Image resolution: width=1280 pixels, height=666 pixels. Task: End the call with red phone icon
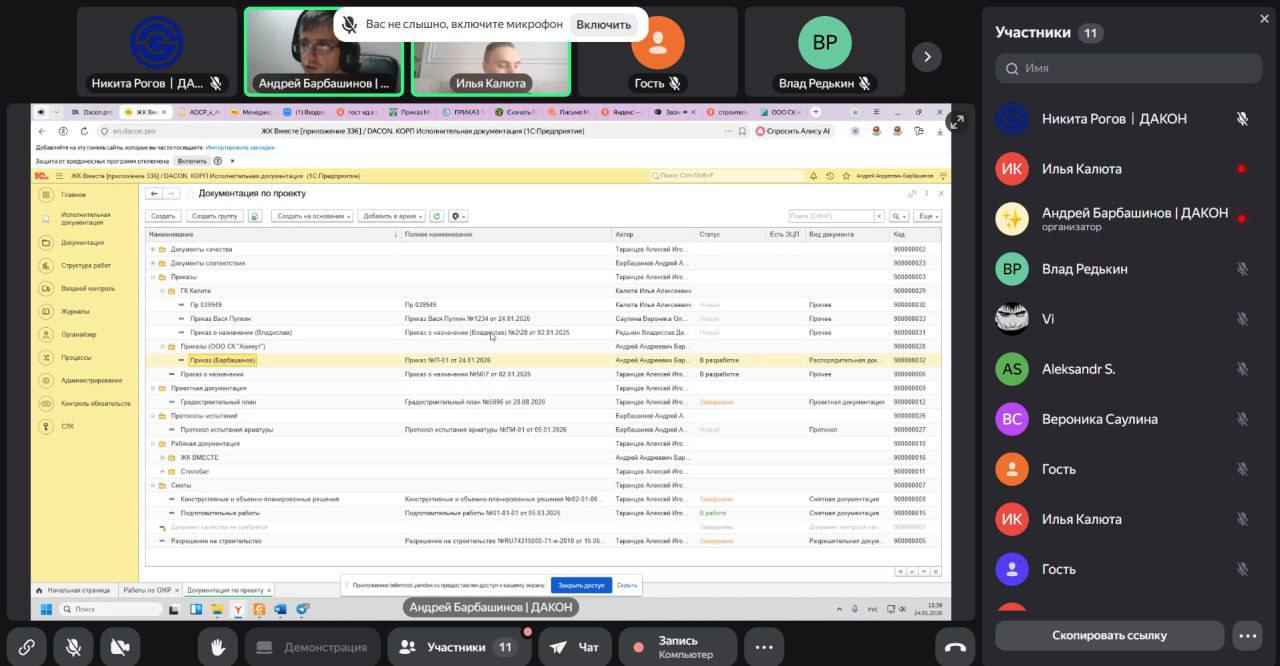955,647
